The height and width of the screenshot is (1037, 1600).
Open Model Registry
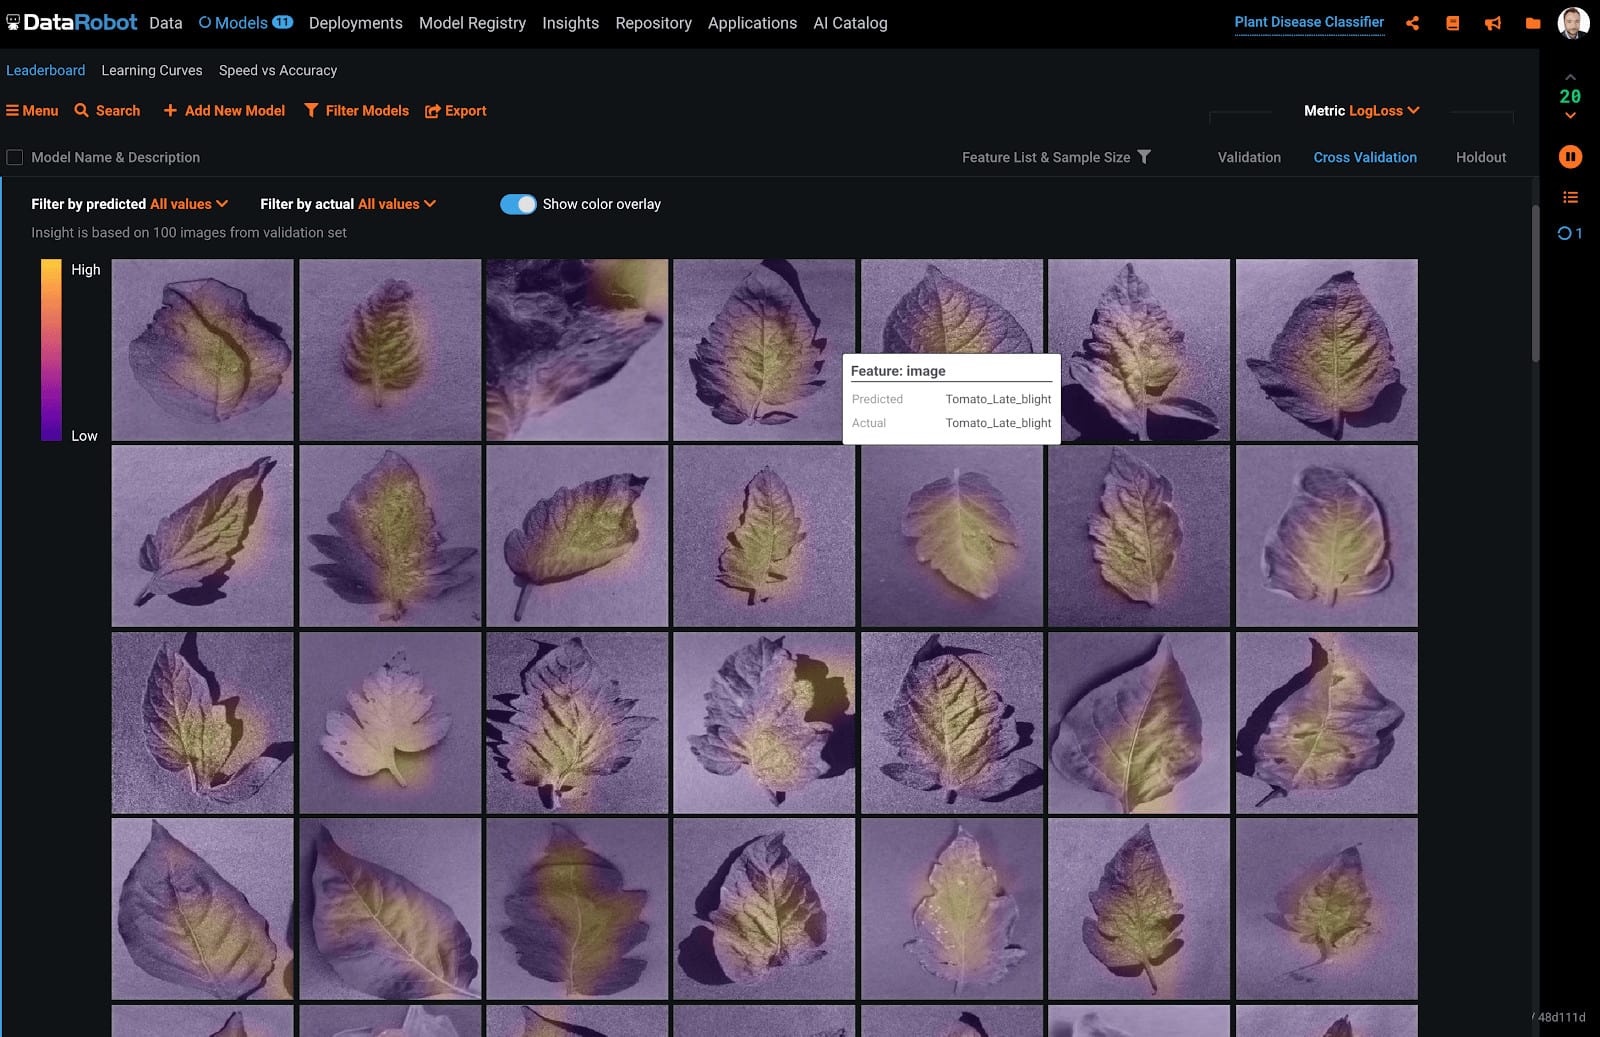[472, 23]
